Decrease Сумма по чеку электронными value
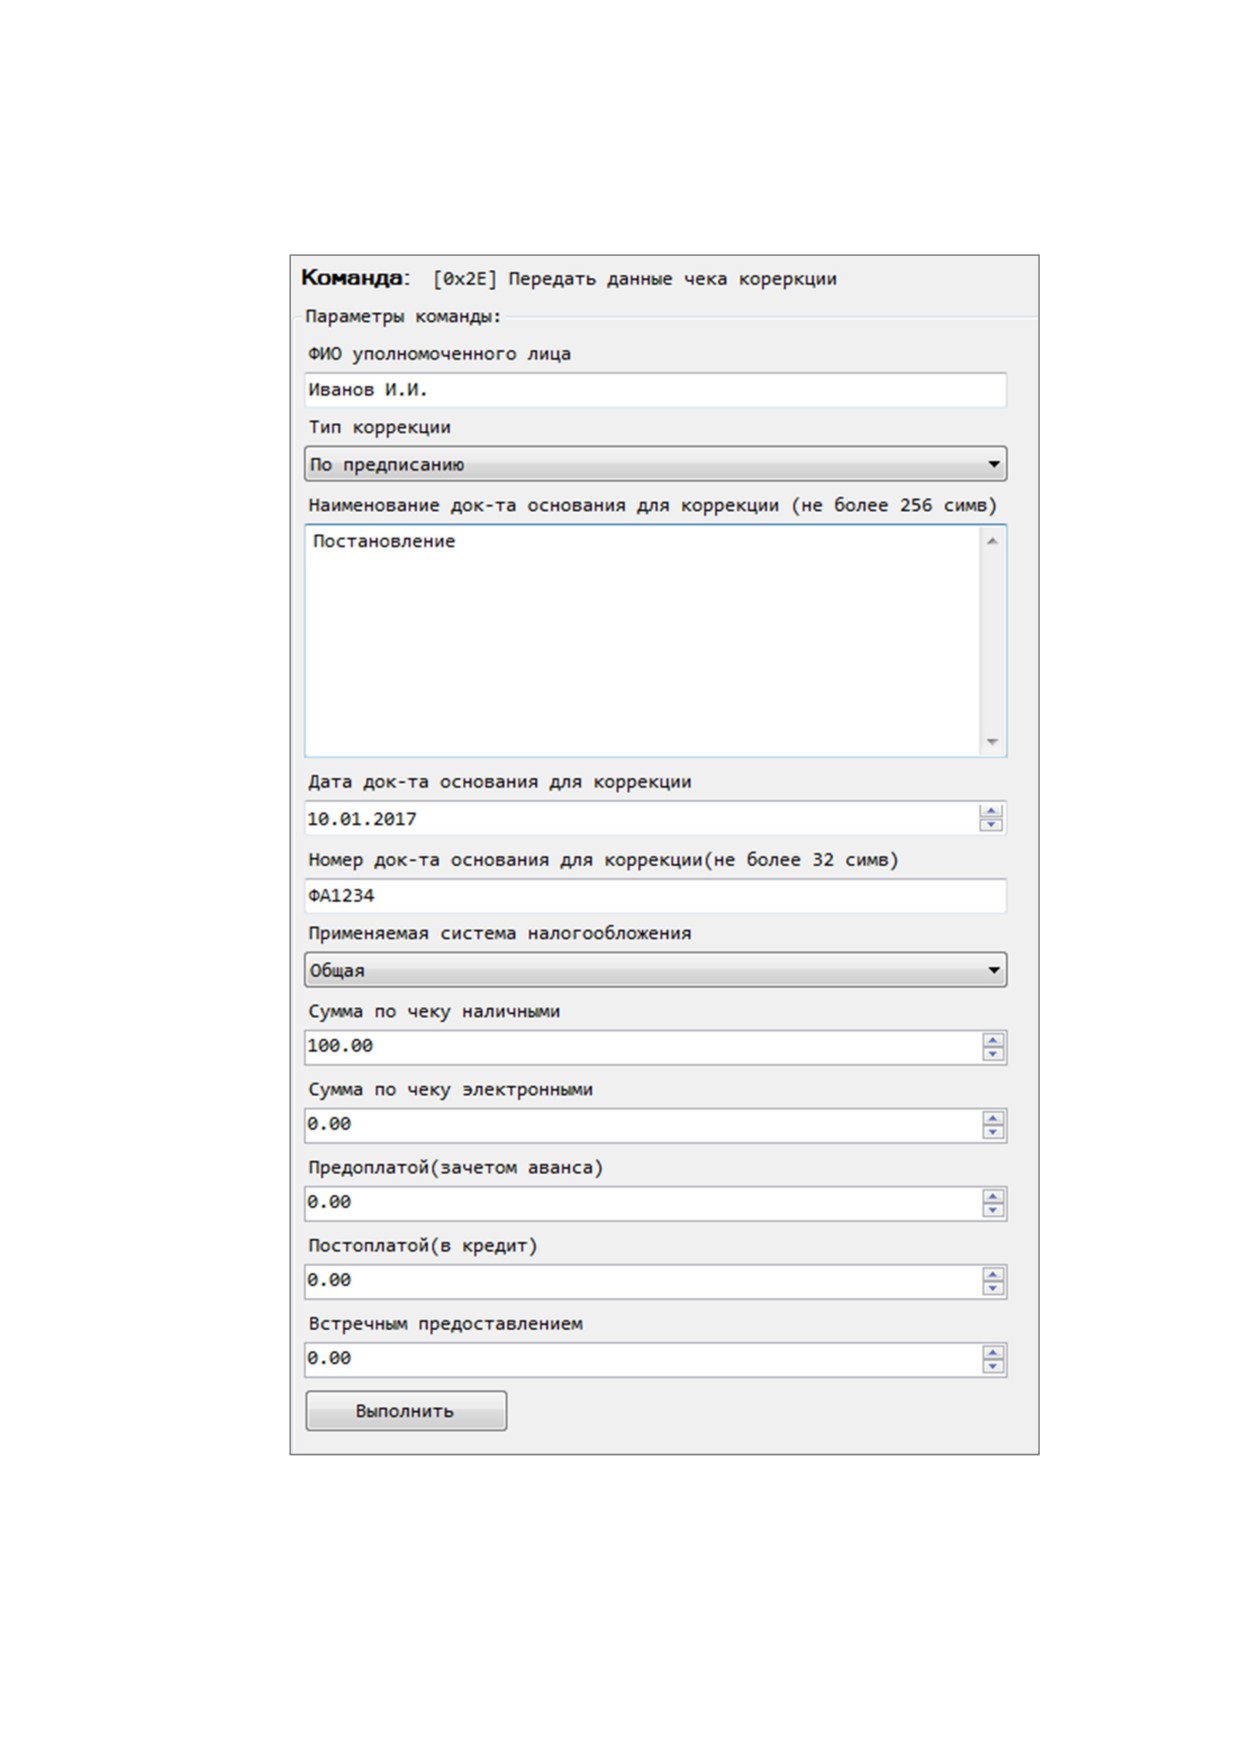 point(993,1132)
